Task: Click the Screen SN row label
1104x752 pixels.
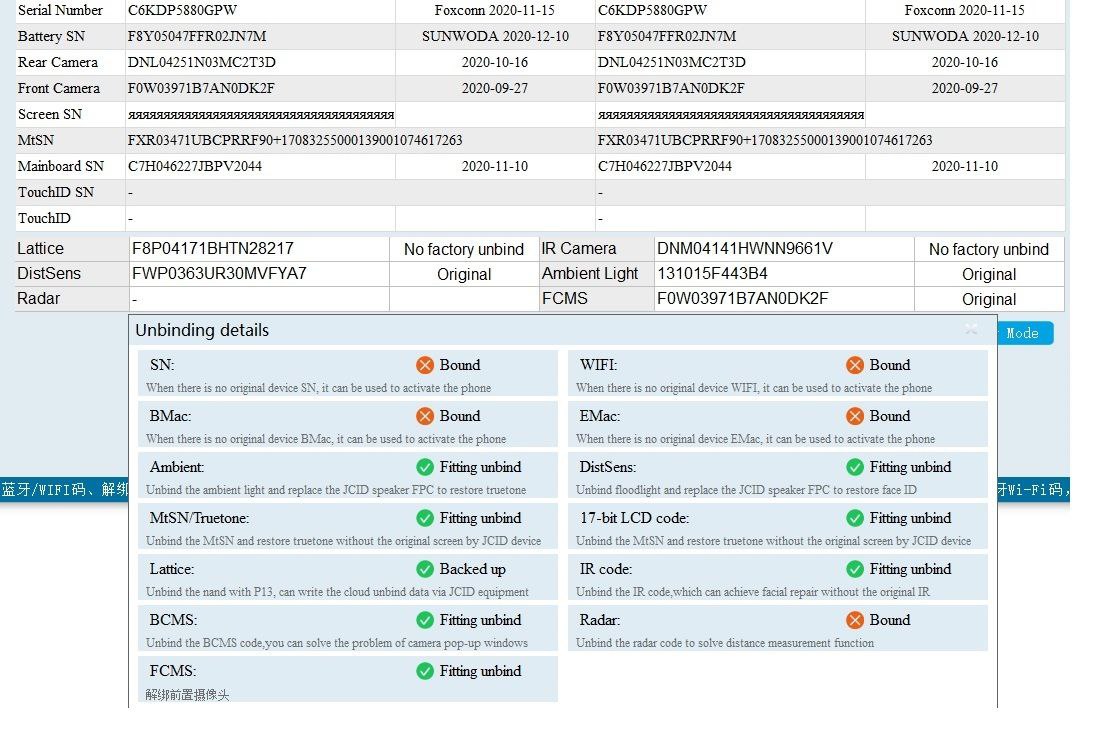Action: [50, 114]
